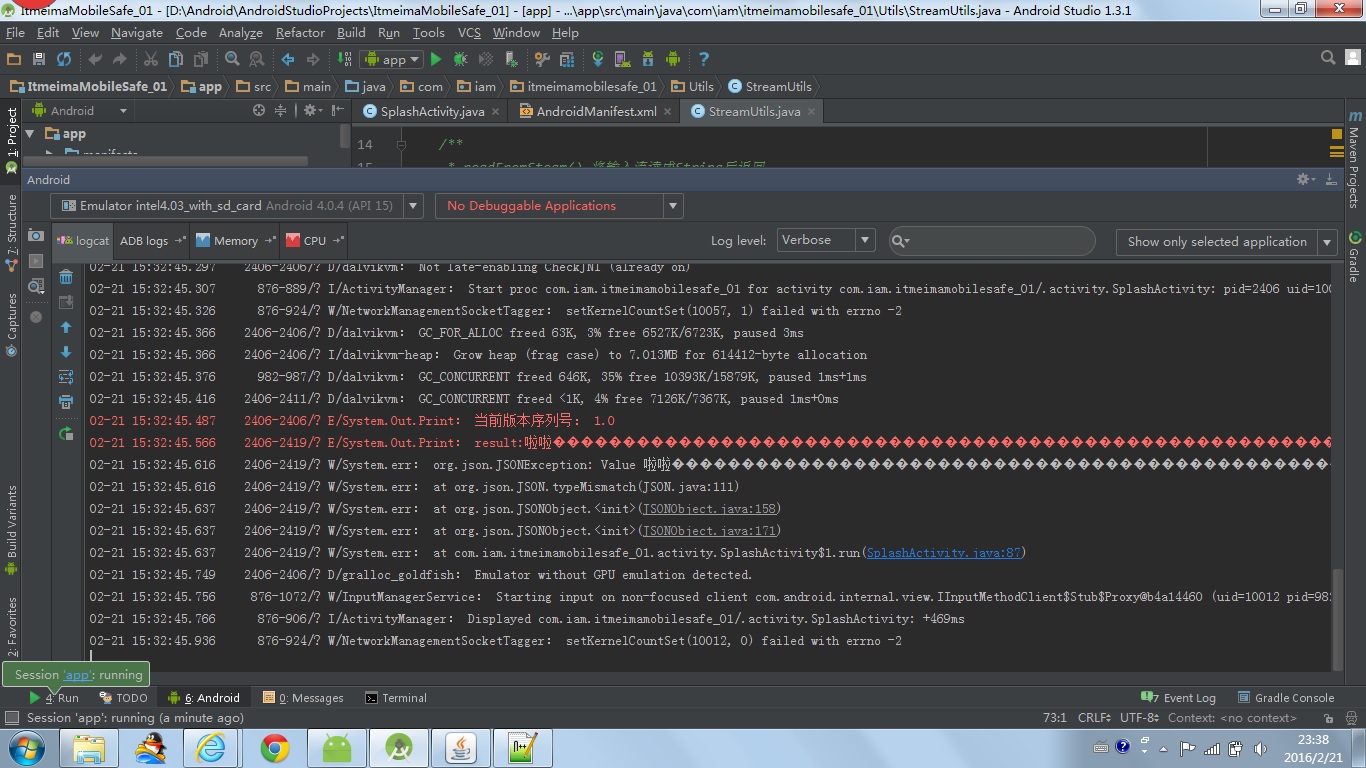Open the AVD Manager icon
This screenshot has height=768, width=1366.
coord(621,59)
